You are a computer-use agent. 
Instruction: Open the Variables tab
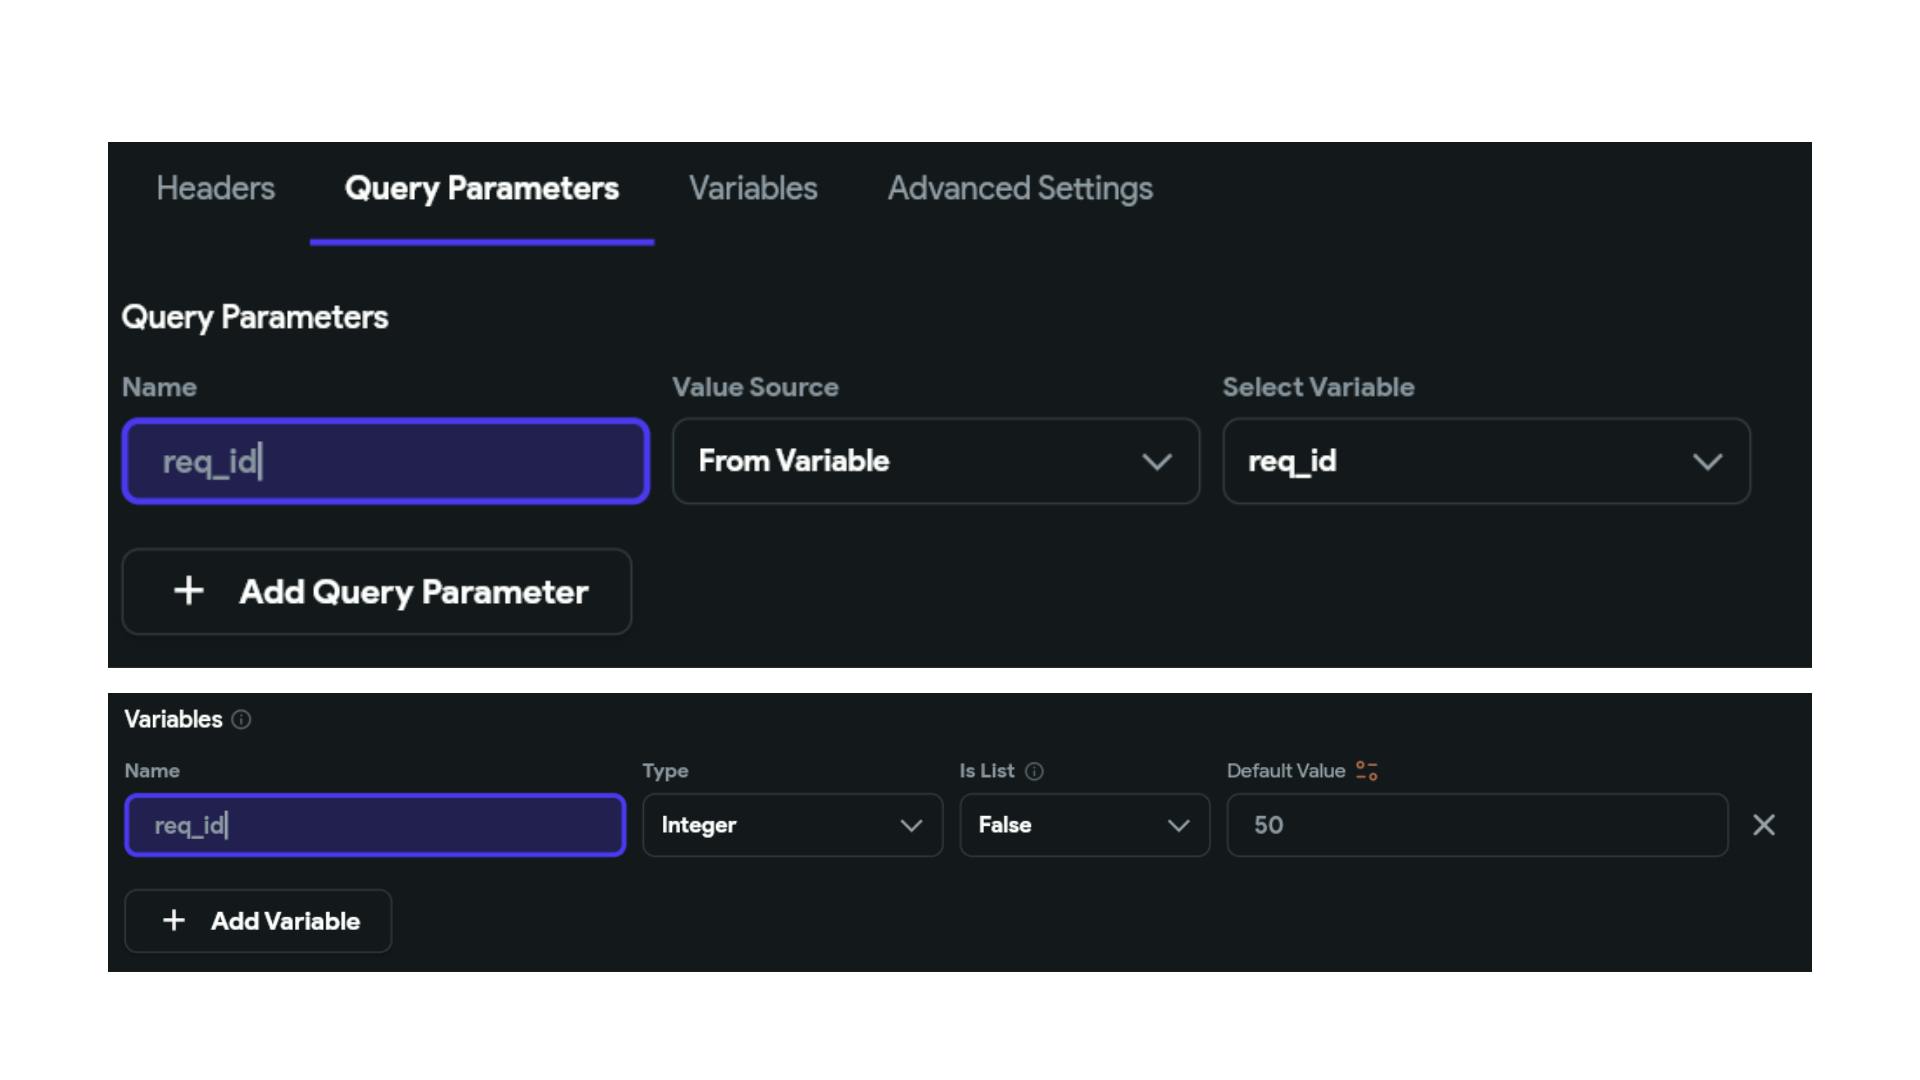coord(753,188)
